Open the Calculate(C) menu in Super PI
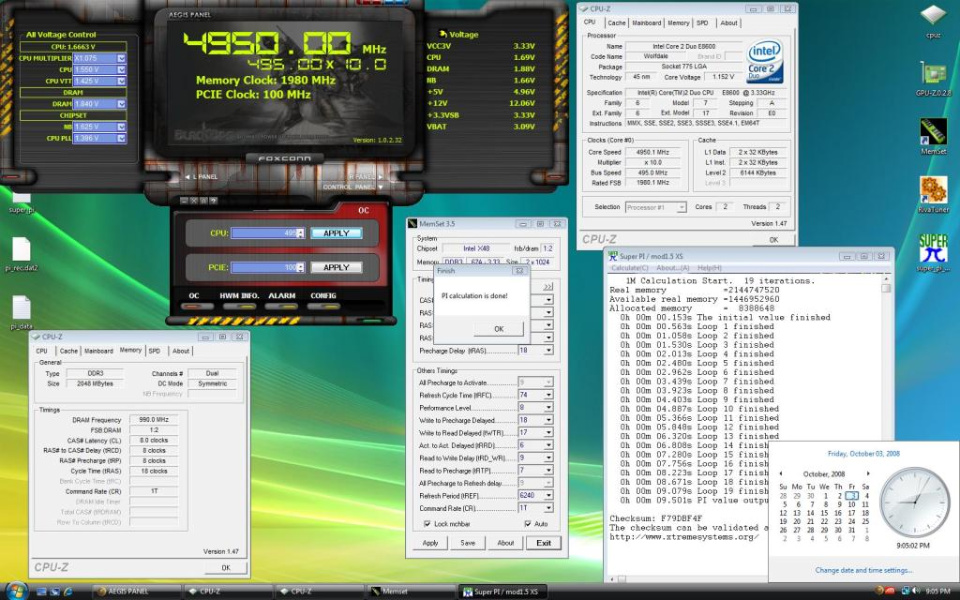This screenshot has width=960, height=600. point(629,268)
